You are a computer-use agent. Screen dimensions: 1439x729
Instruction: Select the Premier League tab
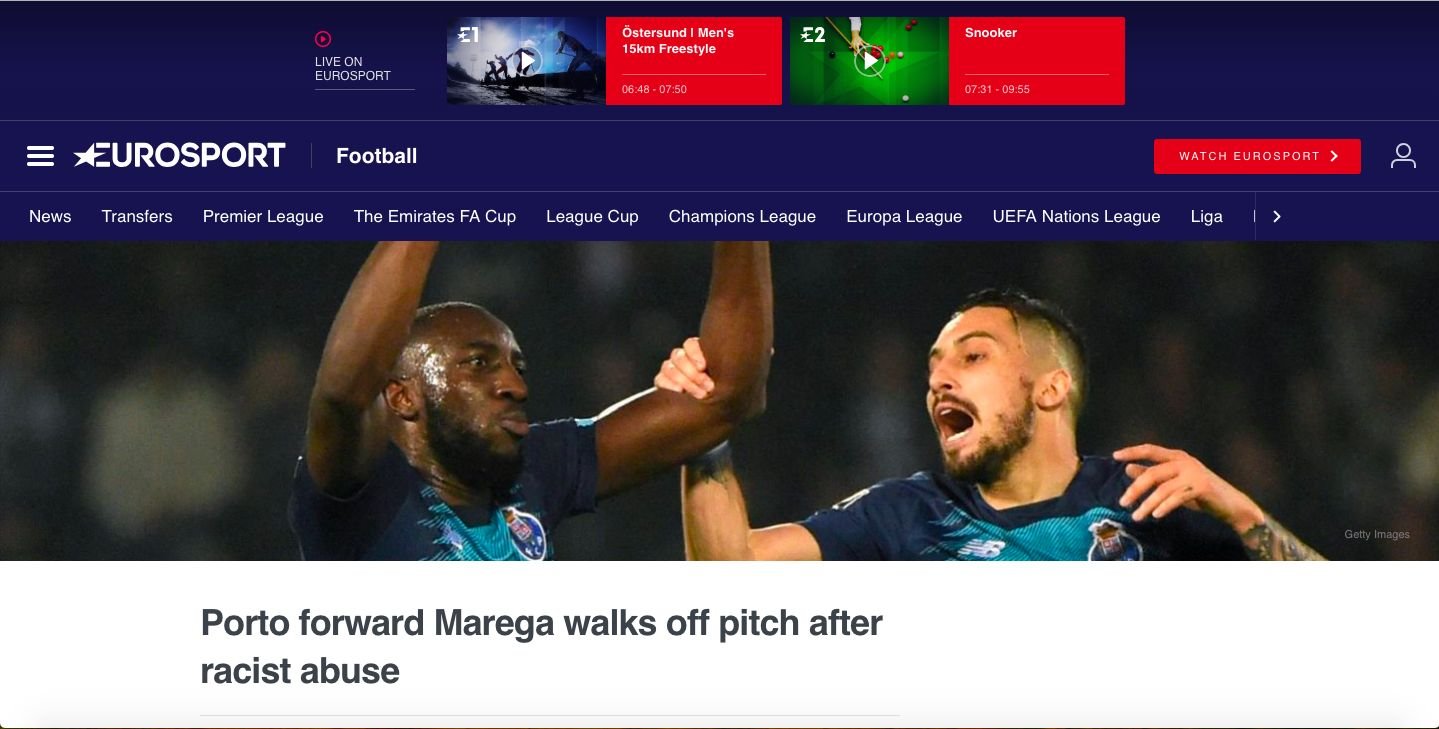coord(263,216)
